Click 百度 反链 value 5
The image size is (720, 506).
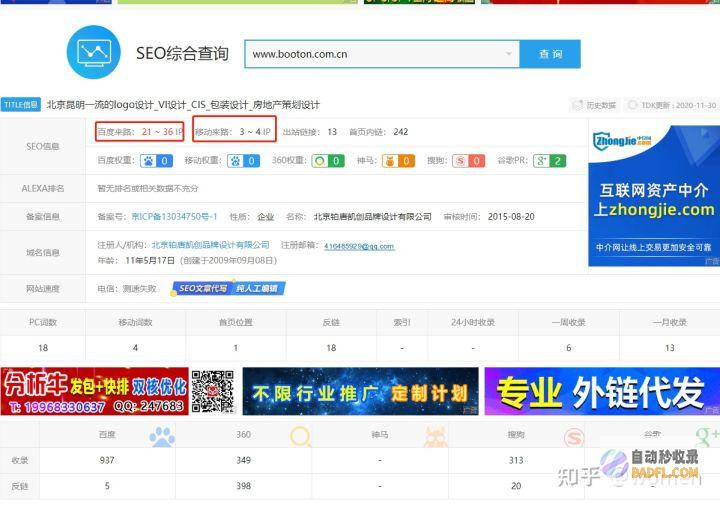pos(107,486)
